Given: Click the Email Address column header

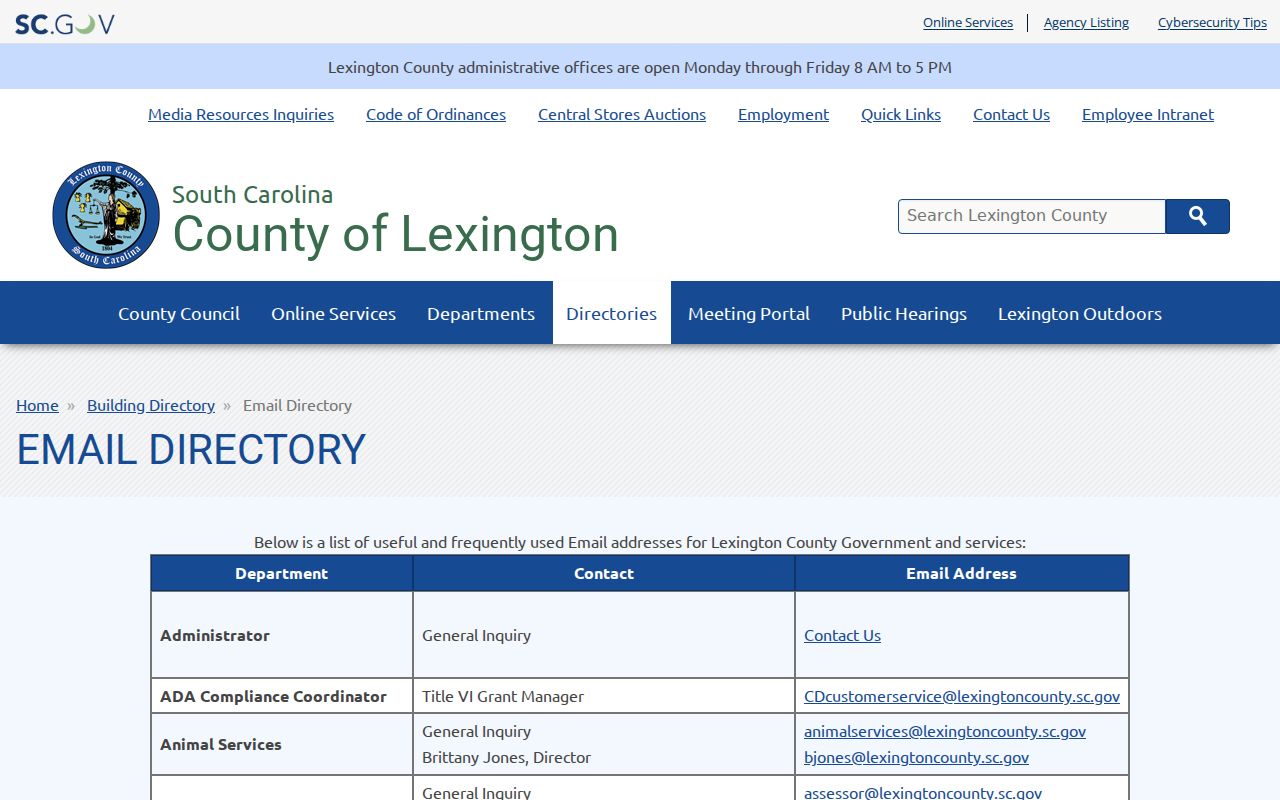Looking at the screenshot, I should (962, 573).
